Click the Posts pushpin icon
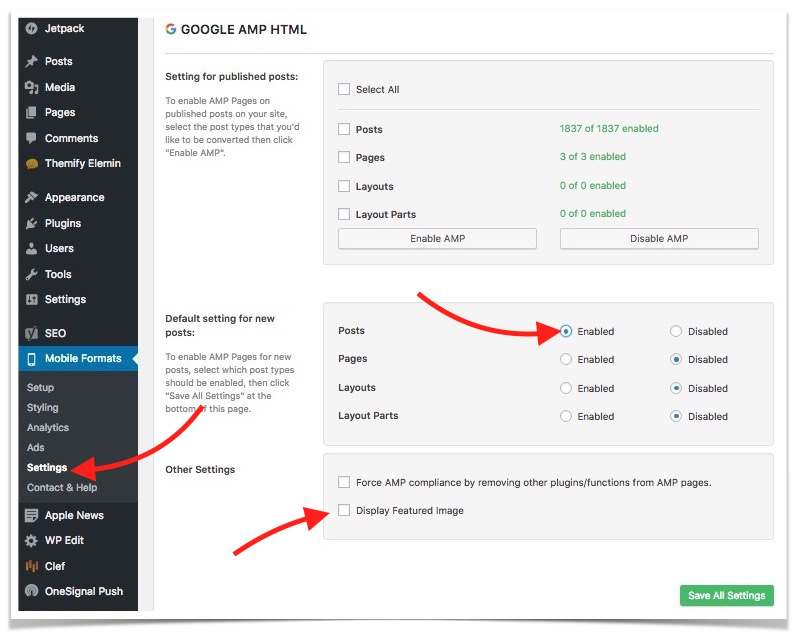This screenshot has width=800, height=633. pyautogui.click(x=32, y=62)
